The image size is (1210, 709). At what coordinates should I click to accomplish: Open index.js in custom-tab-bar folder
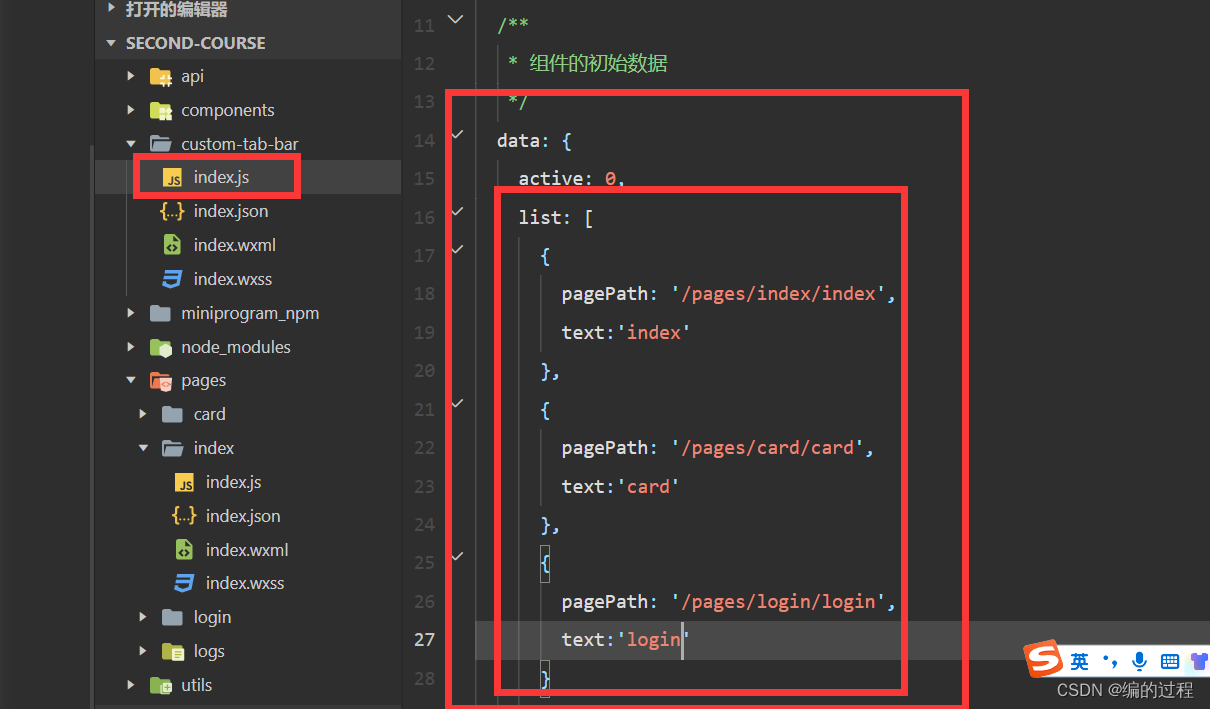pos(221,177)
